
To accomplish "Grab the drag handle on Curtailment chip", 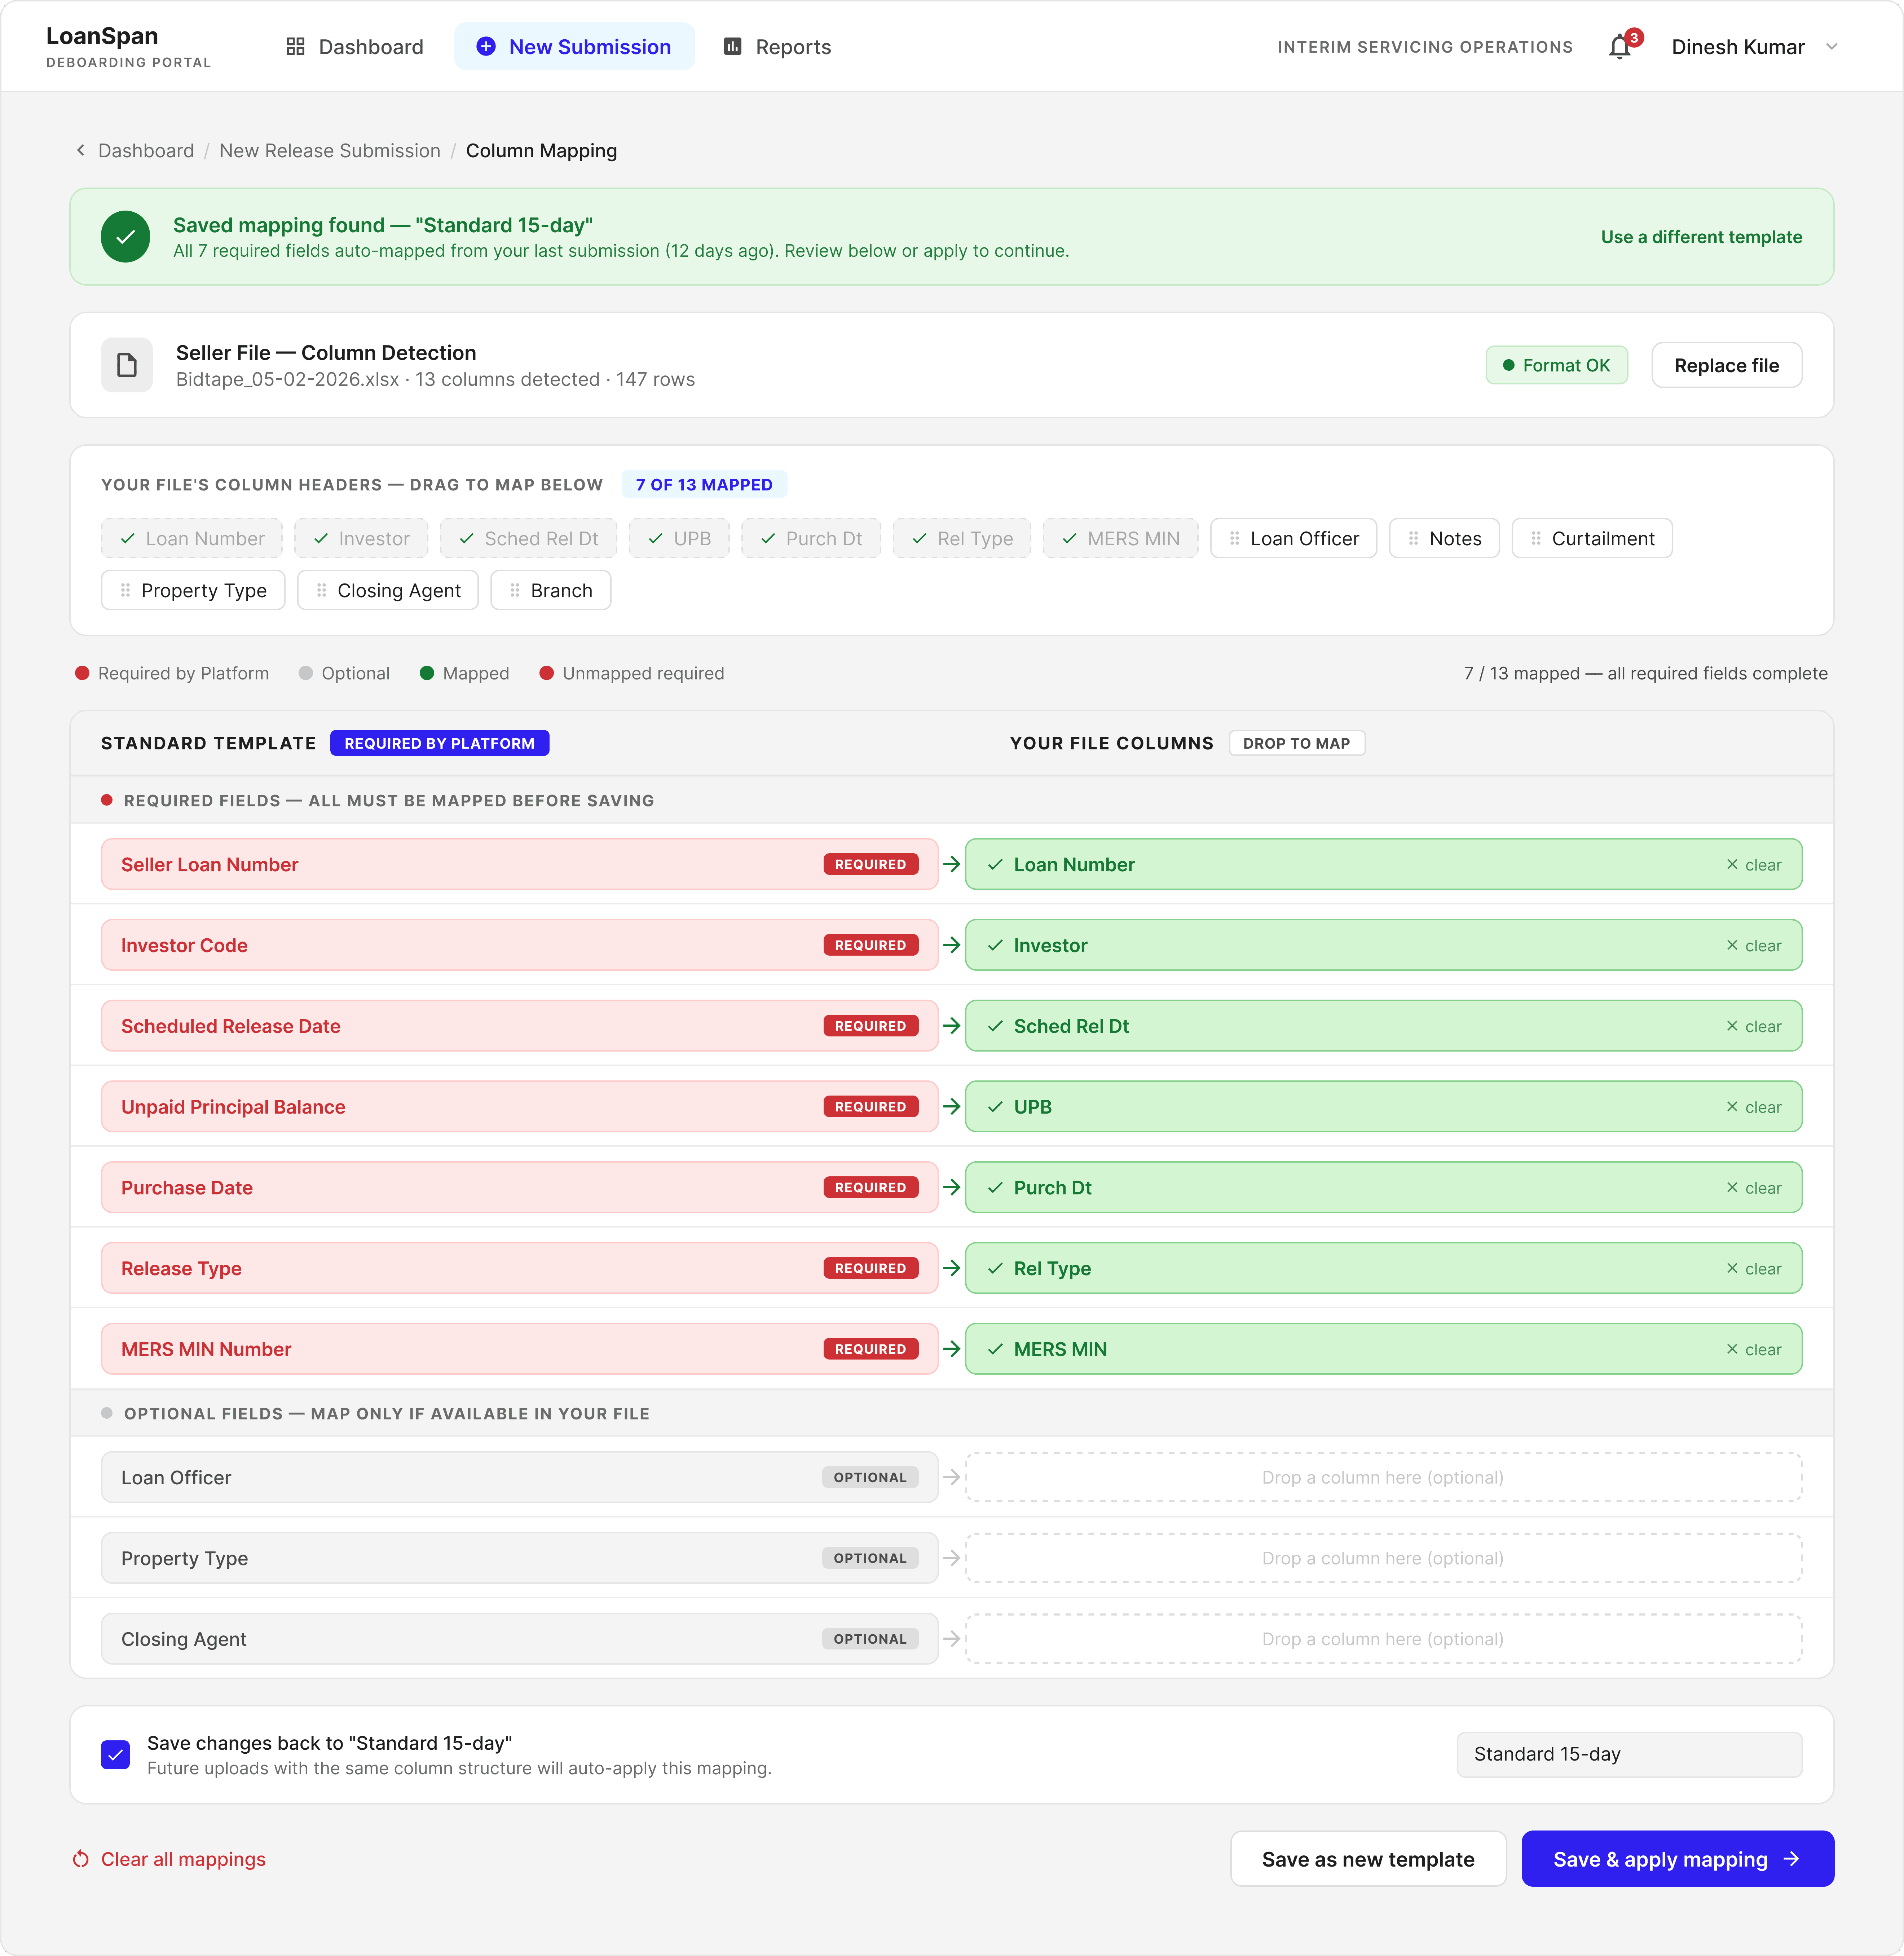I will pos(1536,538).
